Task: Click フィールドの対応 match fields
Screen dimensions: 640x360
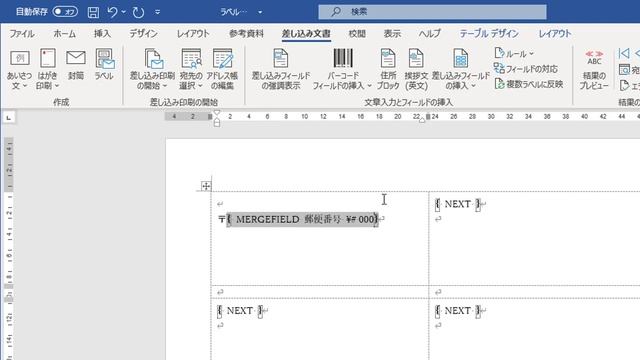Action: pos(526,69)
